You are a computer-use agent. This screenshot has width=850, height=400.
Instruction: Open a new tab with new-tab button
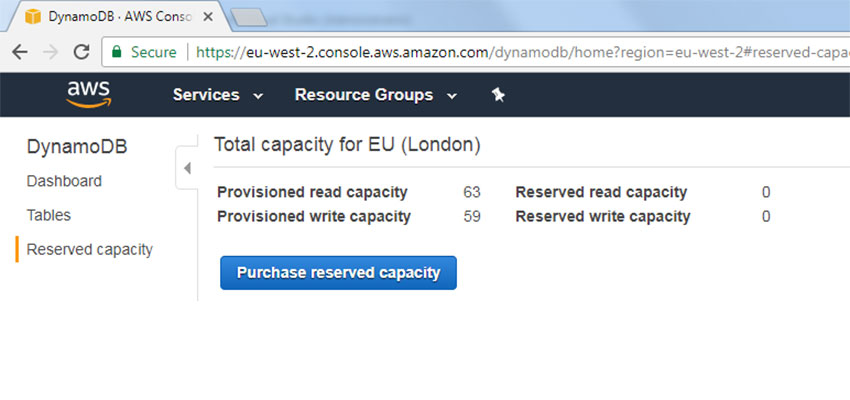pos(249,17)
